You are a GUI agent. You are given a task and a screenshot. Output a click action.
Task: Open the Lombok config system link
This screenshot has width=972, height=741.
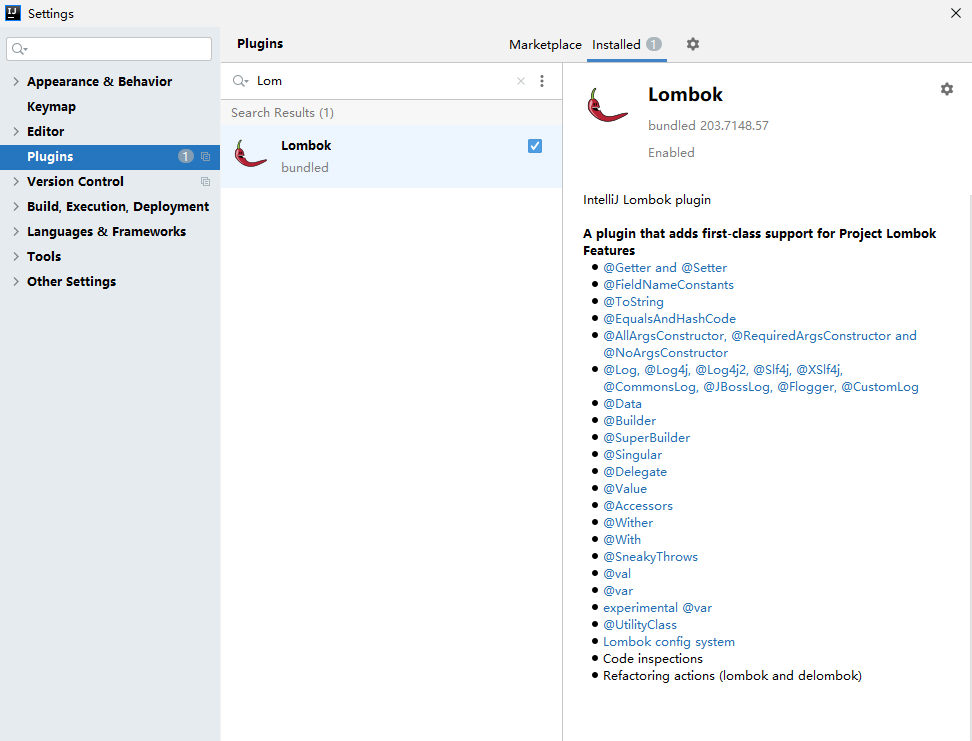pos(668,642)
